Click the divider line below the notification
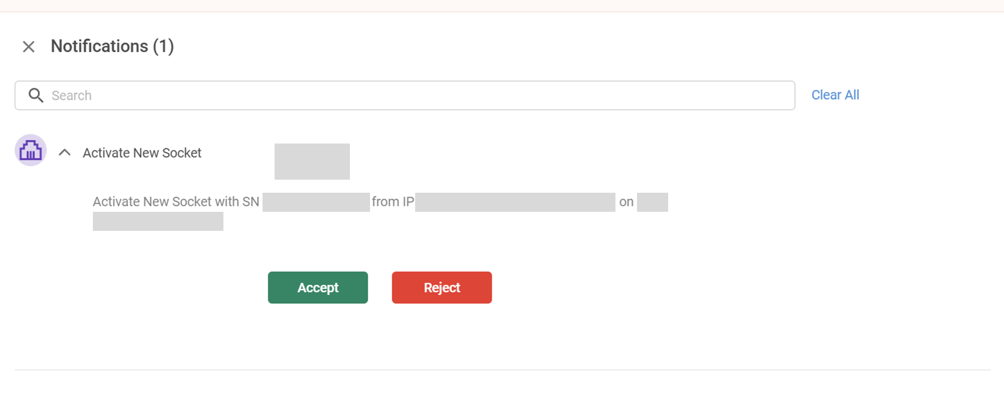The width and height of the screenshot is (1004, 401). [x=502, y=370]
